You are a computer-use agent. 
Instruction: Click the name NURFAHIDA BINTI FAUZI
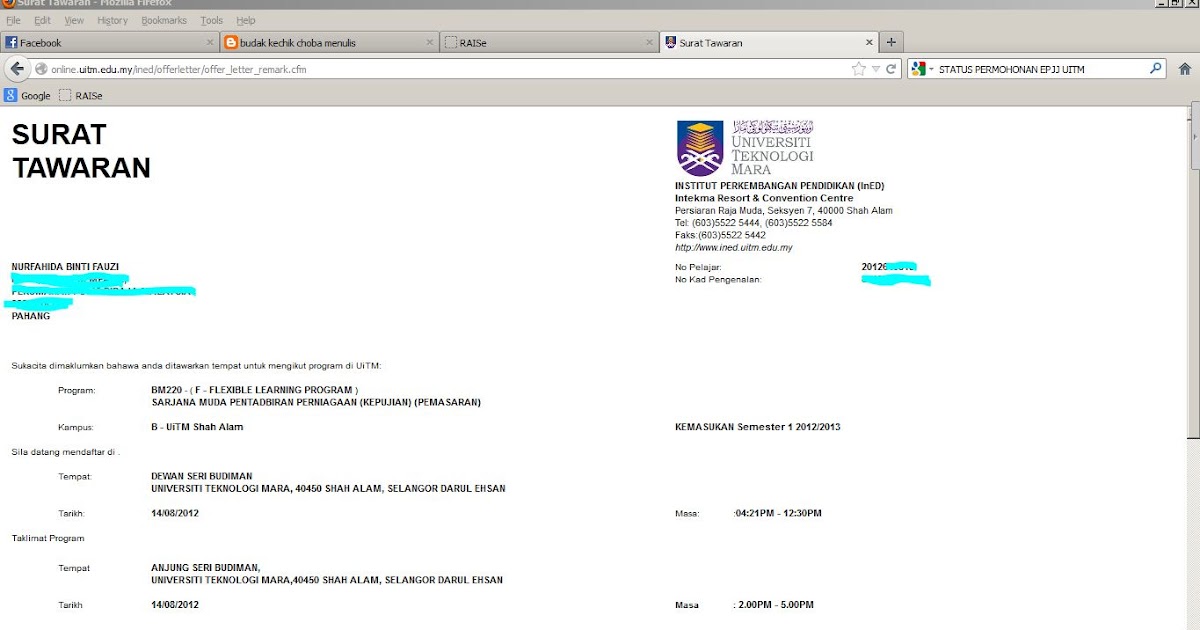(x=65, y=266)
